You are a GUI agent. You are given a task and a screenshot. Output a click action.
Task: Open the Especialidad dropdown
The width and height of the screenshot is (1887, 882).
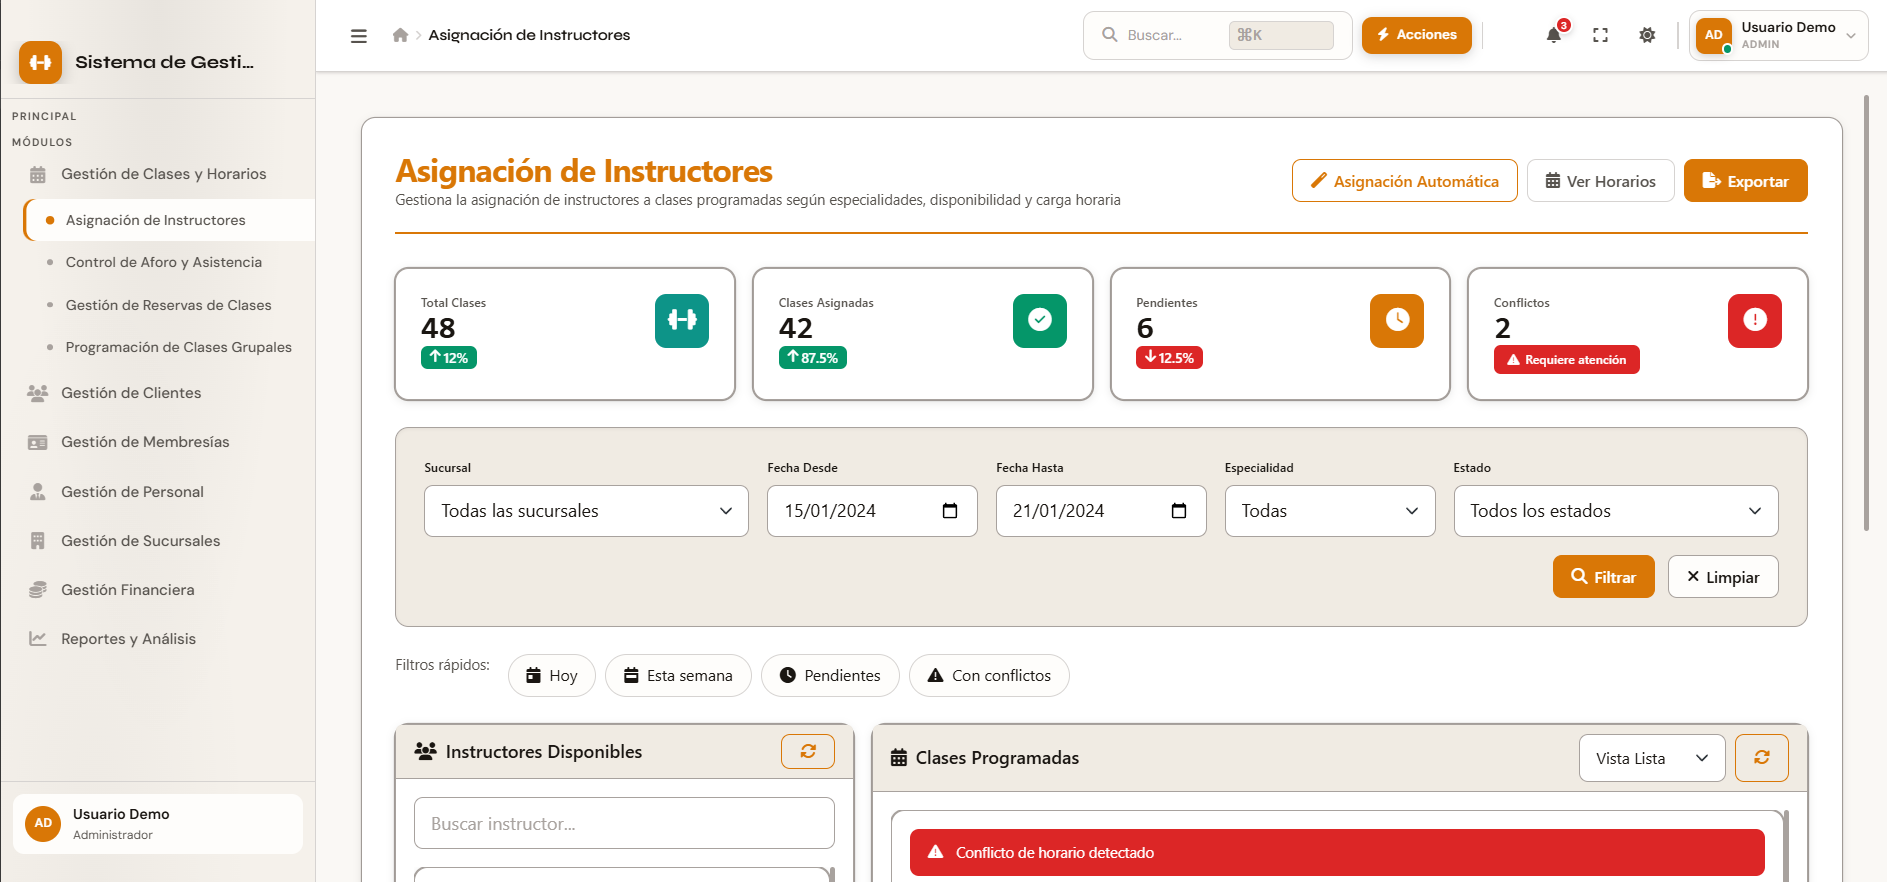(1330, 511)
